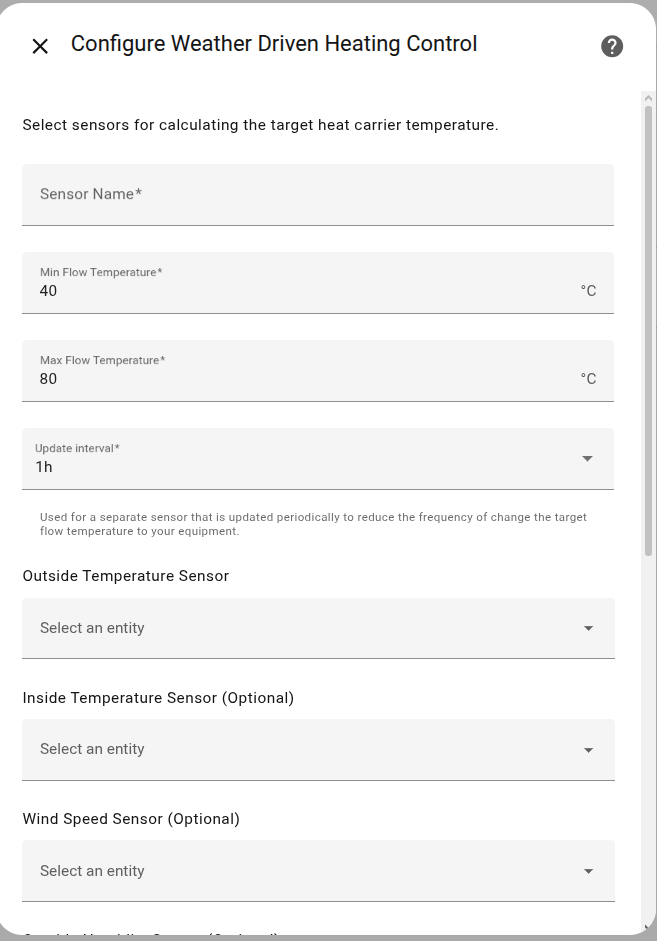Click the Outside Temperature Sensor heading label
Image resolution: width=657 pixels, height=941 pixels.
pos(126,576)
